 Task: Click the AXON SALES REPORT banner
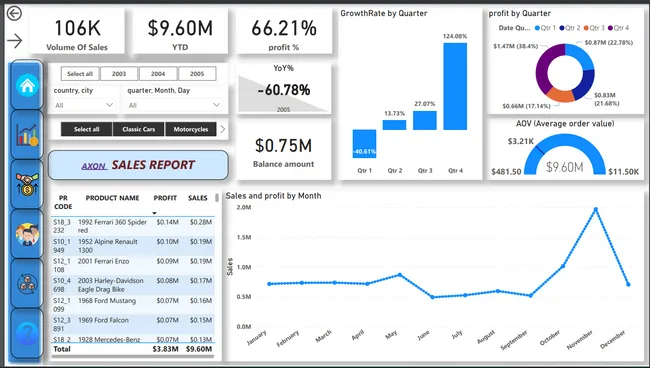(138, 165)
